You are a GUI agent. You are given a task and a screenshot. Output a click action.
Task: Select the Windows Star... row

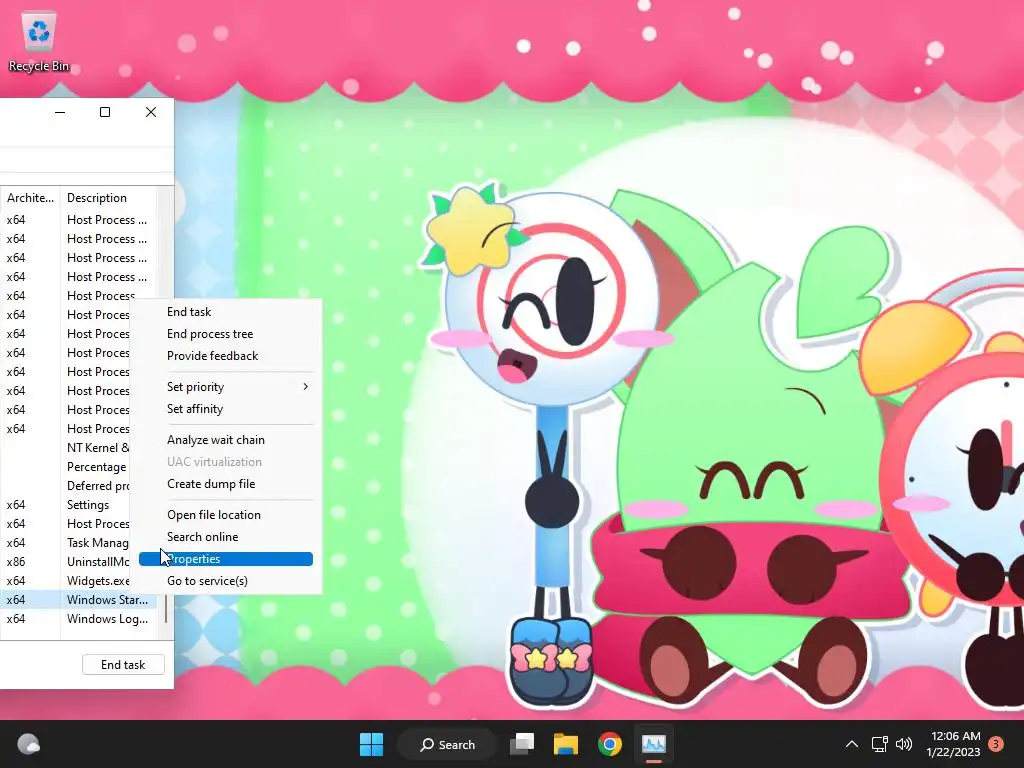point(78,600)
